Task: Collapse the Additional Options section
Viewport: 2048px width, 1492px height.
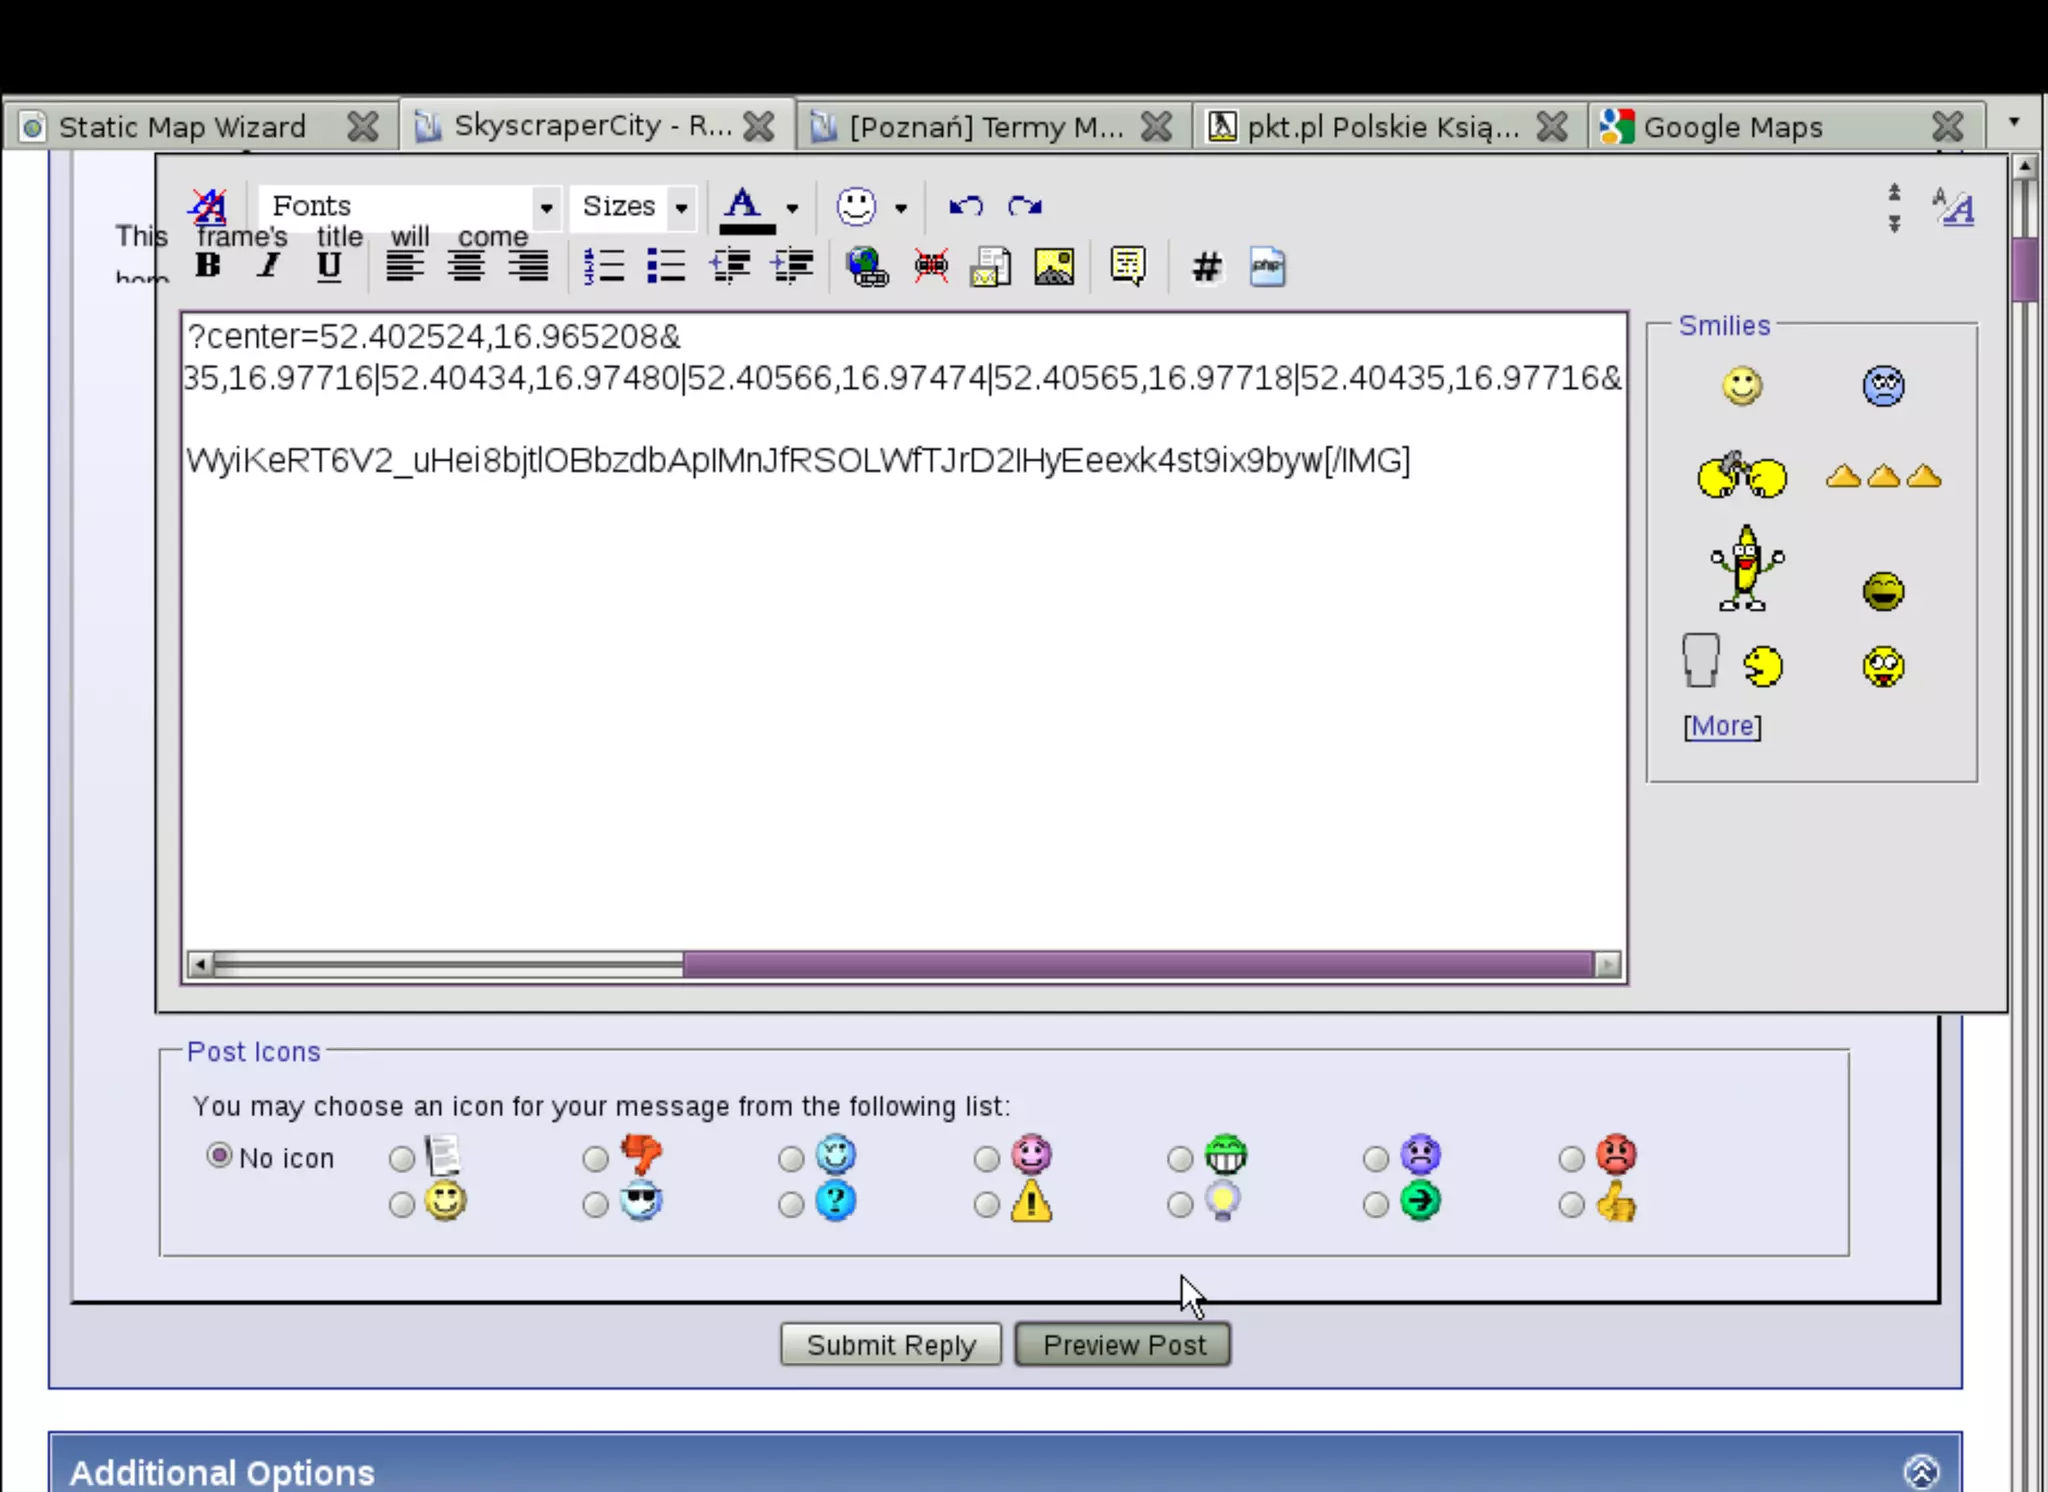Action: [x=1921, y=1471]
